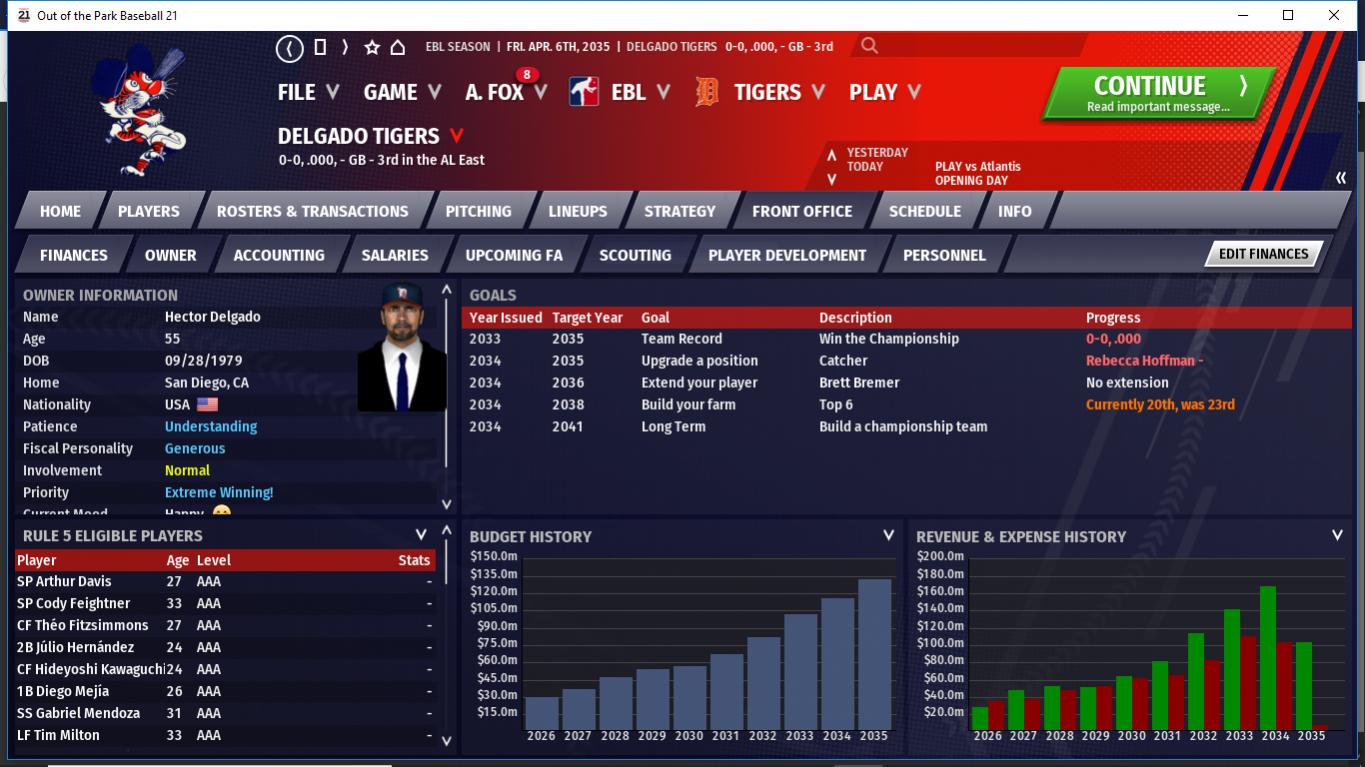
Task: Expand the Rule 5 Eligible Players dropdown
Action: 421,535
